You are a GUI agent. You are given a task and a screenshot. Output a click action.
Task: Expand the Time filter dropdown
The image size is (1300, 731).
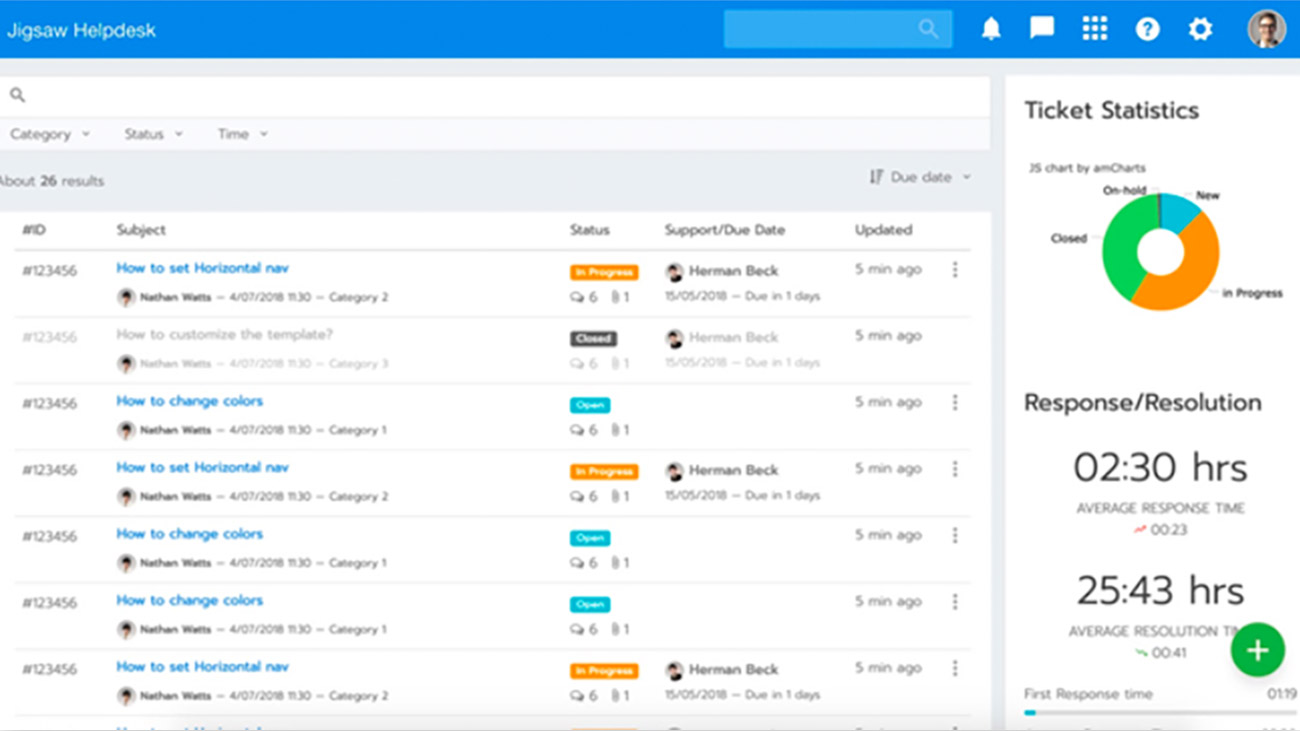click(243, 134)
